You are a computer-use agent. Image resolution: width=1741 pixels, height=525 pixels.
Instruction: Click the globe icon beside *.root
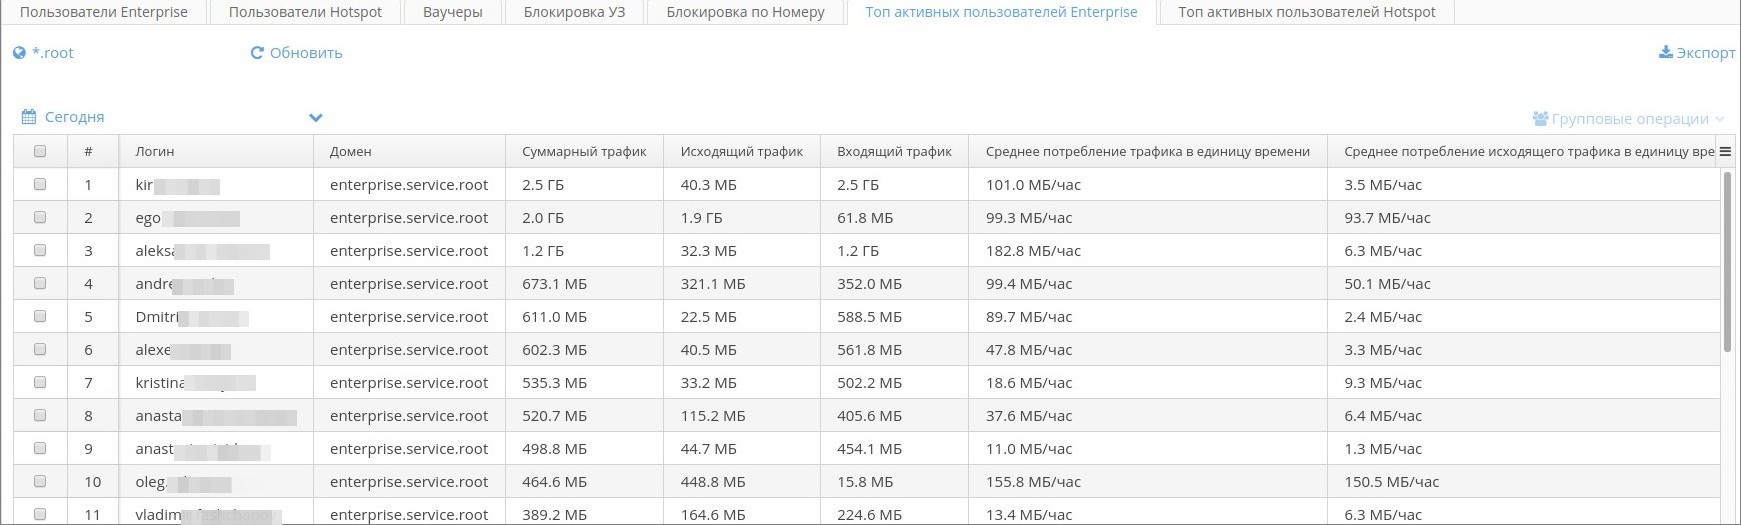click(x=19, y=53)
